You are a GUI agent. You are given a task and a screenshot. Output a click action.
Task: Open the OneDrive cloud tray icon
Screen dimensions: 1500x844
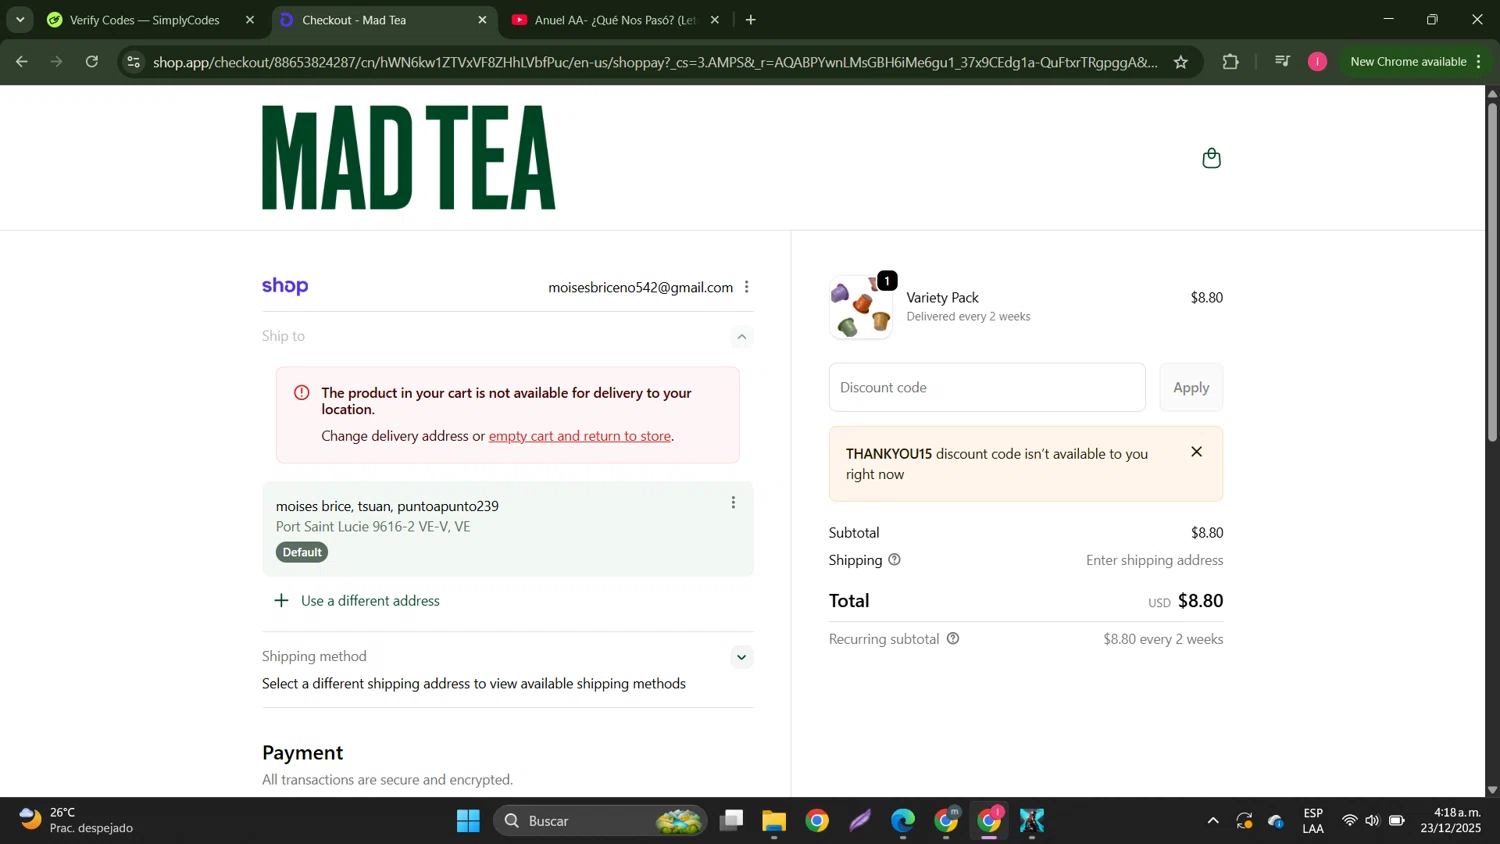[1276, 821]
